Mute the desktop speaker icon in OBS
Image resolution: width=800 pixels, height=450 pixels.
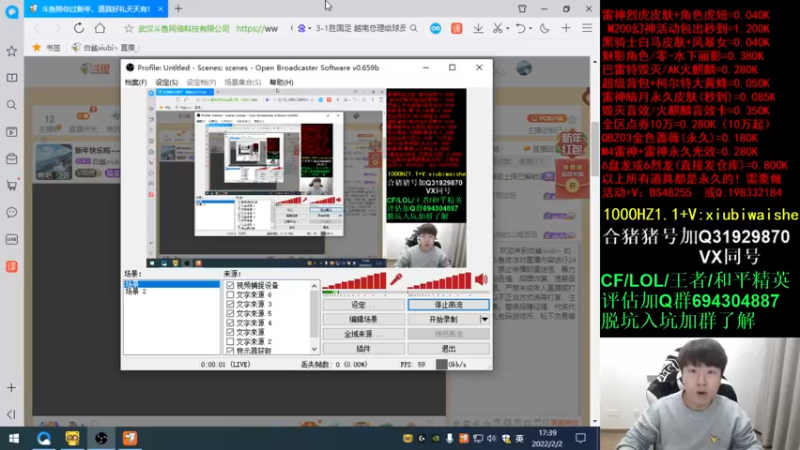[x=481, y=280]
